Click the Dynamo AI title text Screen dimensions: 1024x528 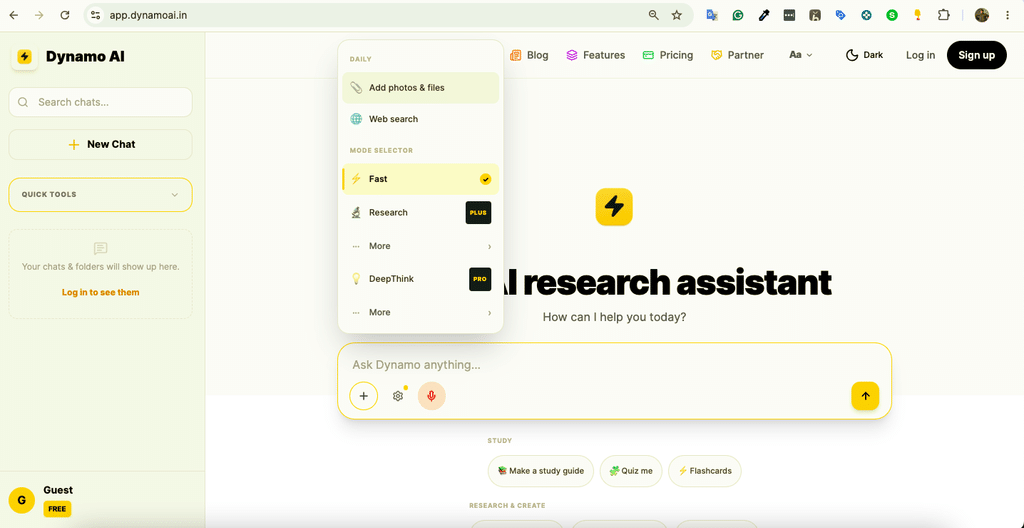(x=85, y=57)
